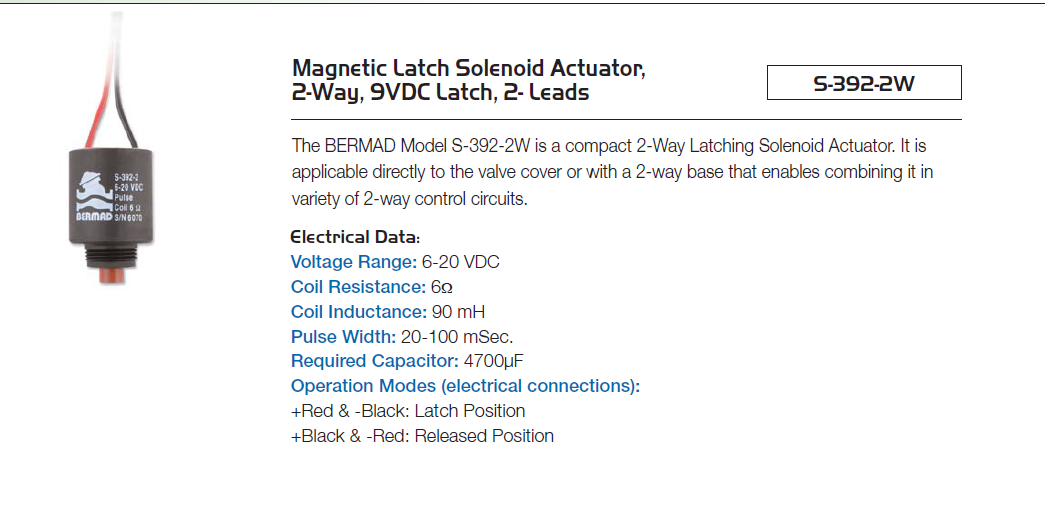1045x526 pixels.
Task: Click the 6-20 VDC voltage value
Action: click(x=461, y=262)
